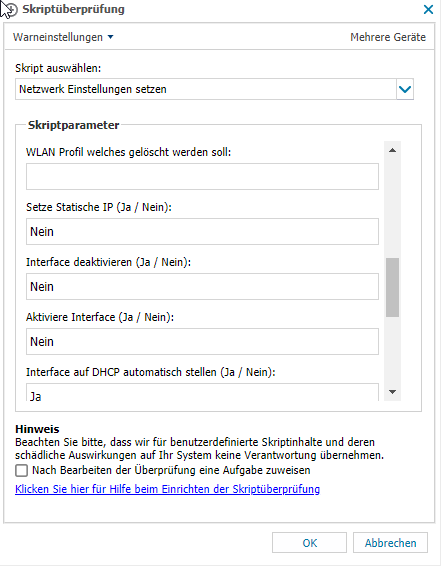Click the scrollbar track above the thumb
The height and width of the screenshot is (566, 441).
coord(393,208)
